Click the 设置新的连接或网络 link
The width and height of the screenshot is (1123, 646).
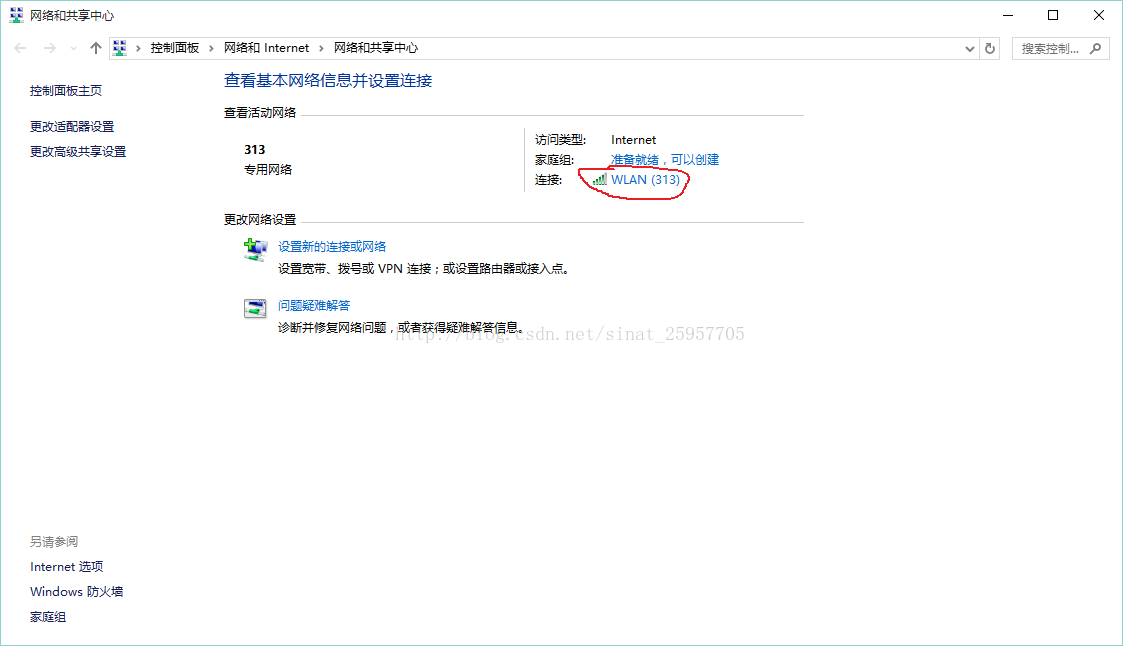[332, 246]
